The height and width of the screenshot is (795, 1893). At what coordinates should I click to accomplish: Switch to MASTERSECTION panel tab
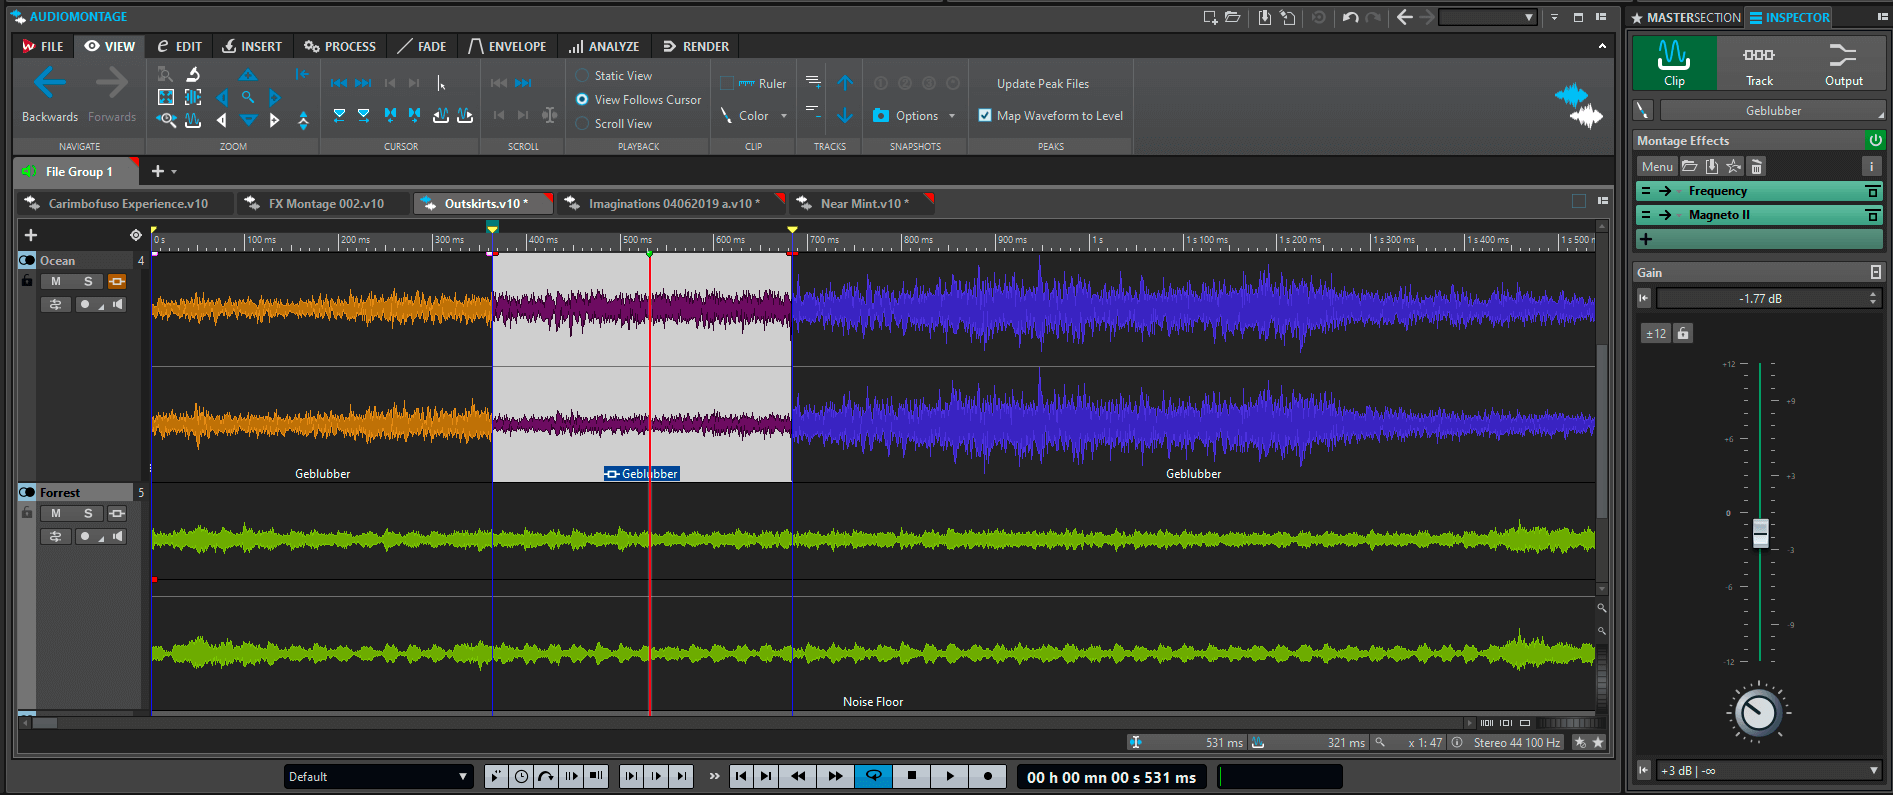click(x=1686, y=17)
